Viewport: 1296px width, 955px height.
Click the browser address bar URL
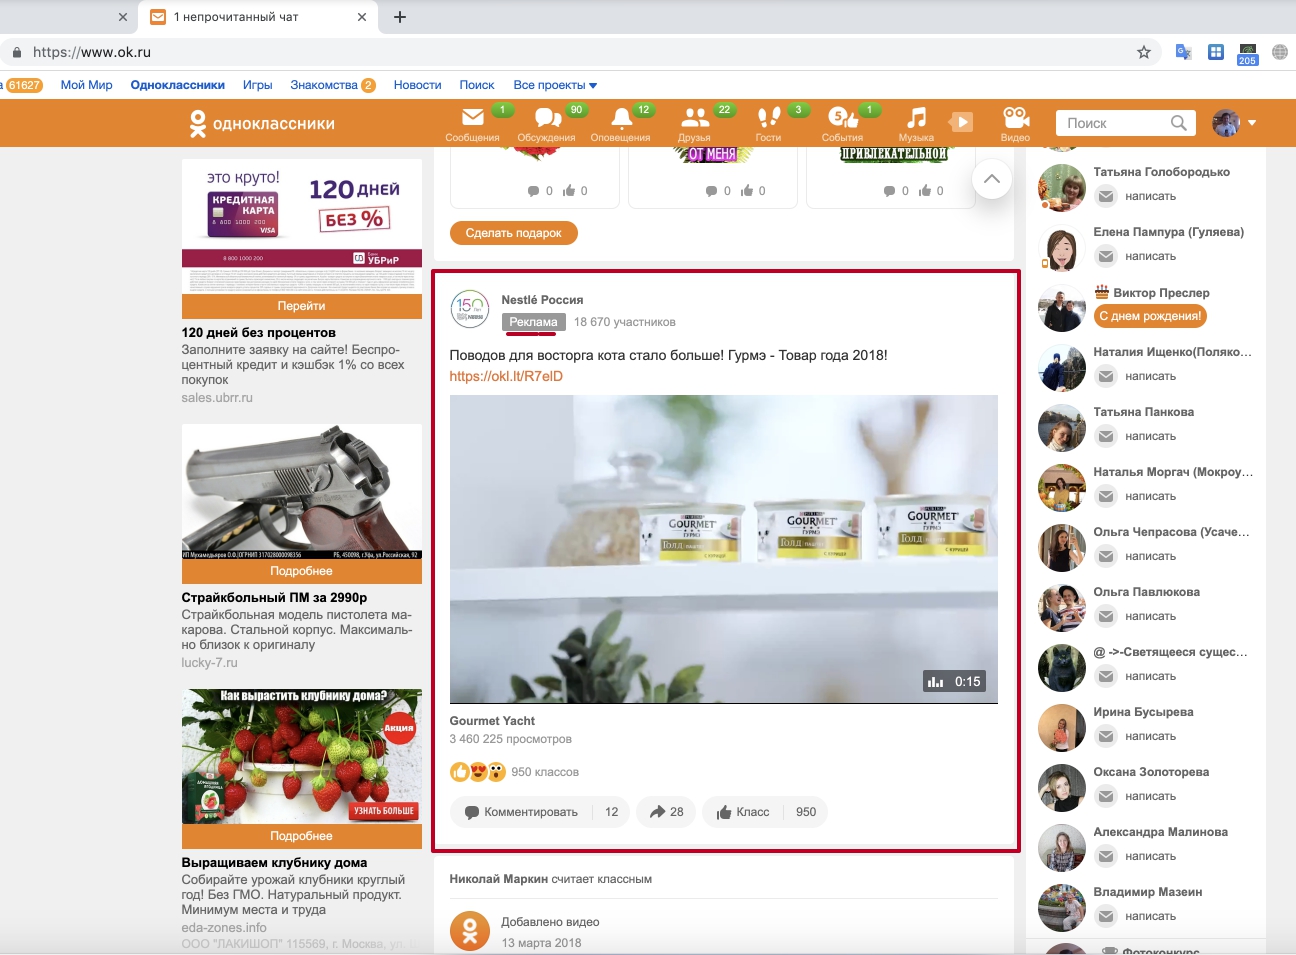[x=92, y=52]
